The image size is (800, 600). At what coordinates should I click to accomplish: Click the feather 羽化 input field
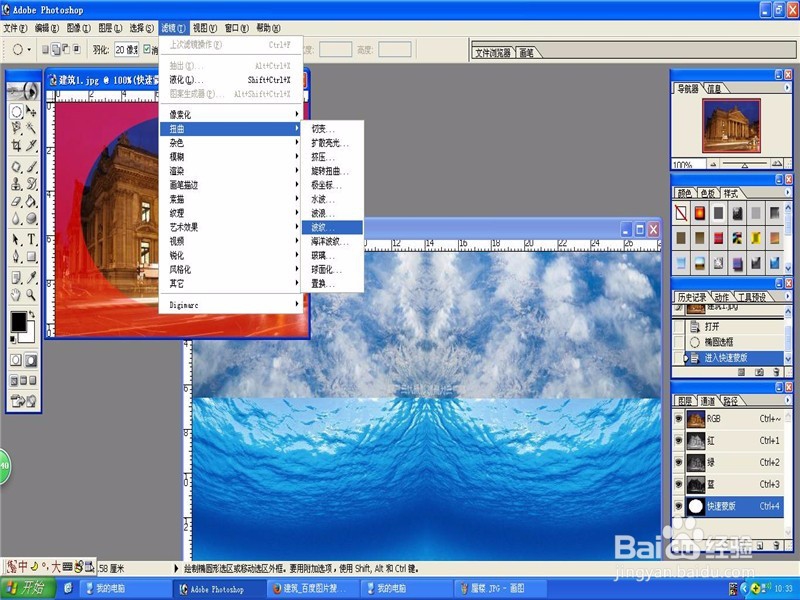pyautogui.click(x=127, y=49)
